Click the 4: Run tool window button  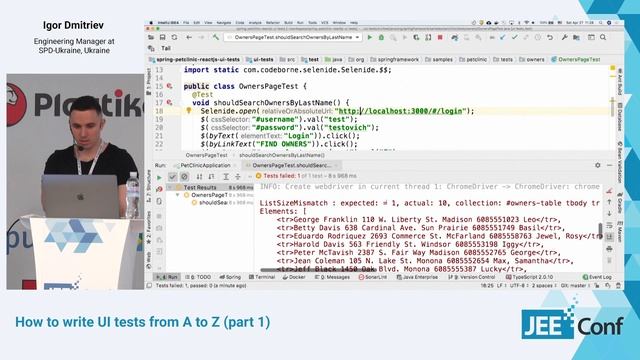pos(167,277)
